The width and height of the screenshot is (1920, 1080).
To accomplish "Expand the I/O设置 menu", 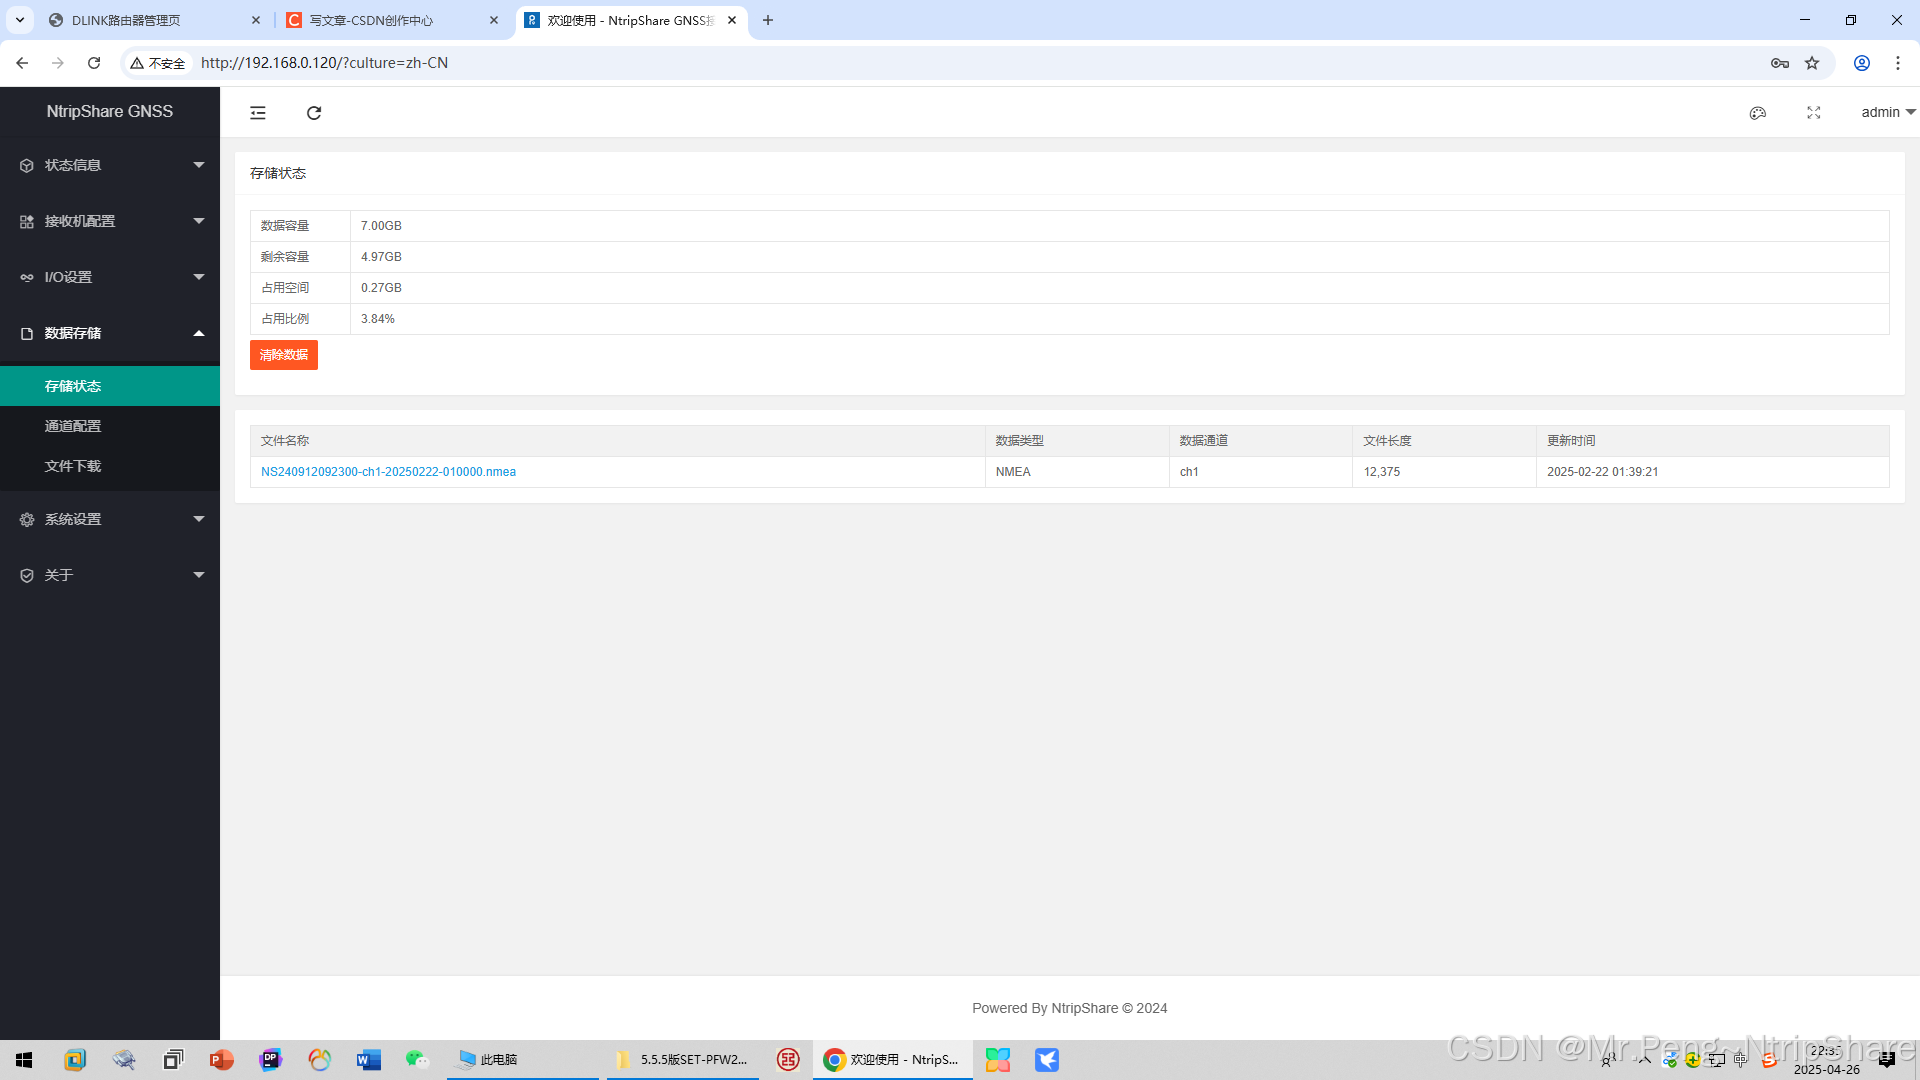I will click(110, 277).
